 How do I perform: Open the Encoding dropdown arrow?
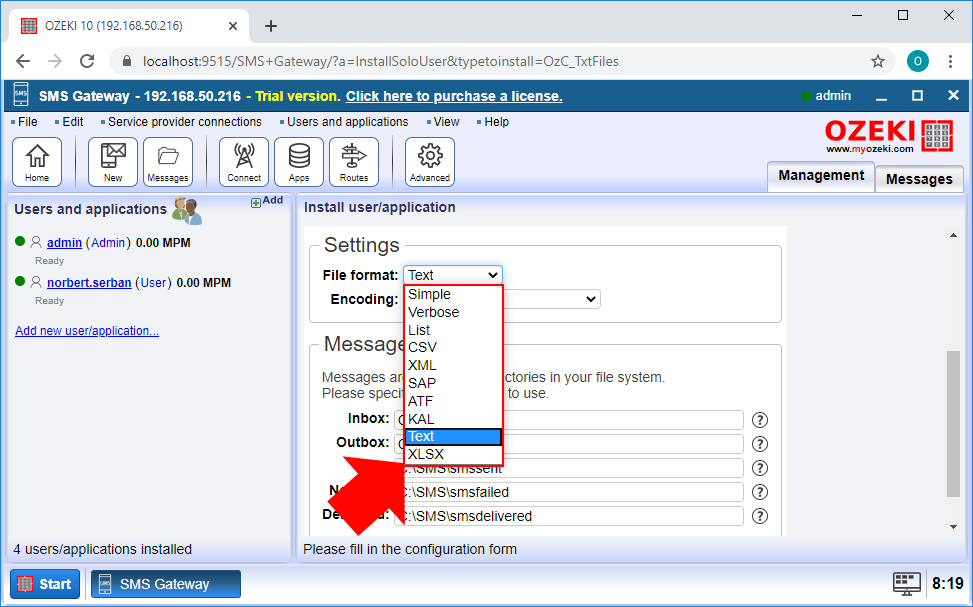point(590,299)
